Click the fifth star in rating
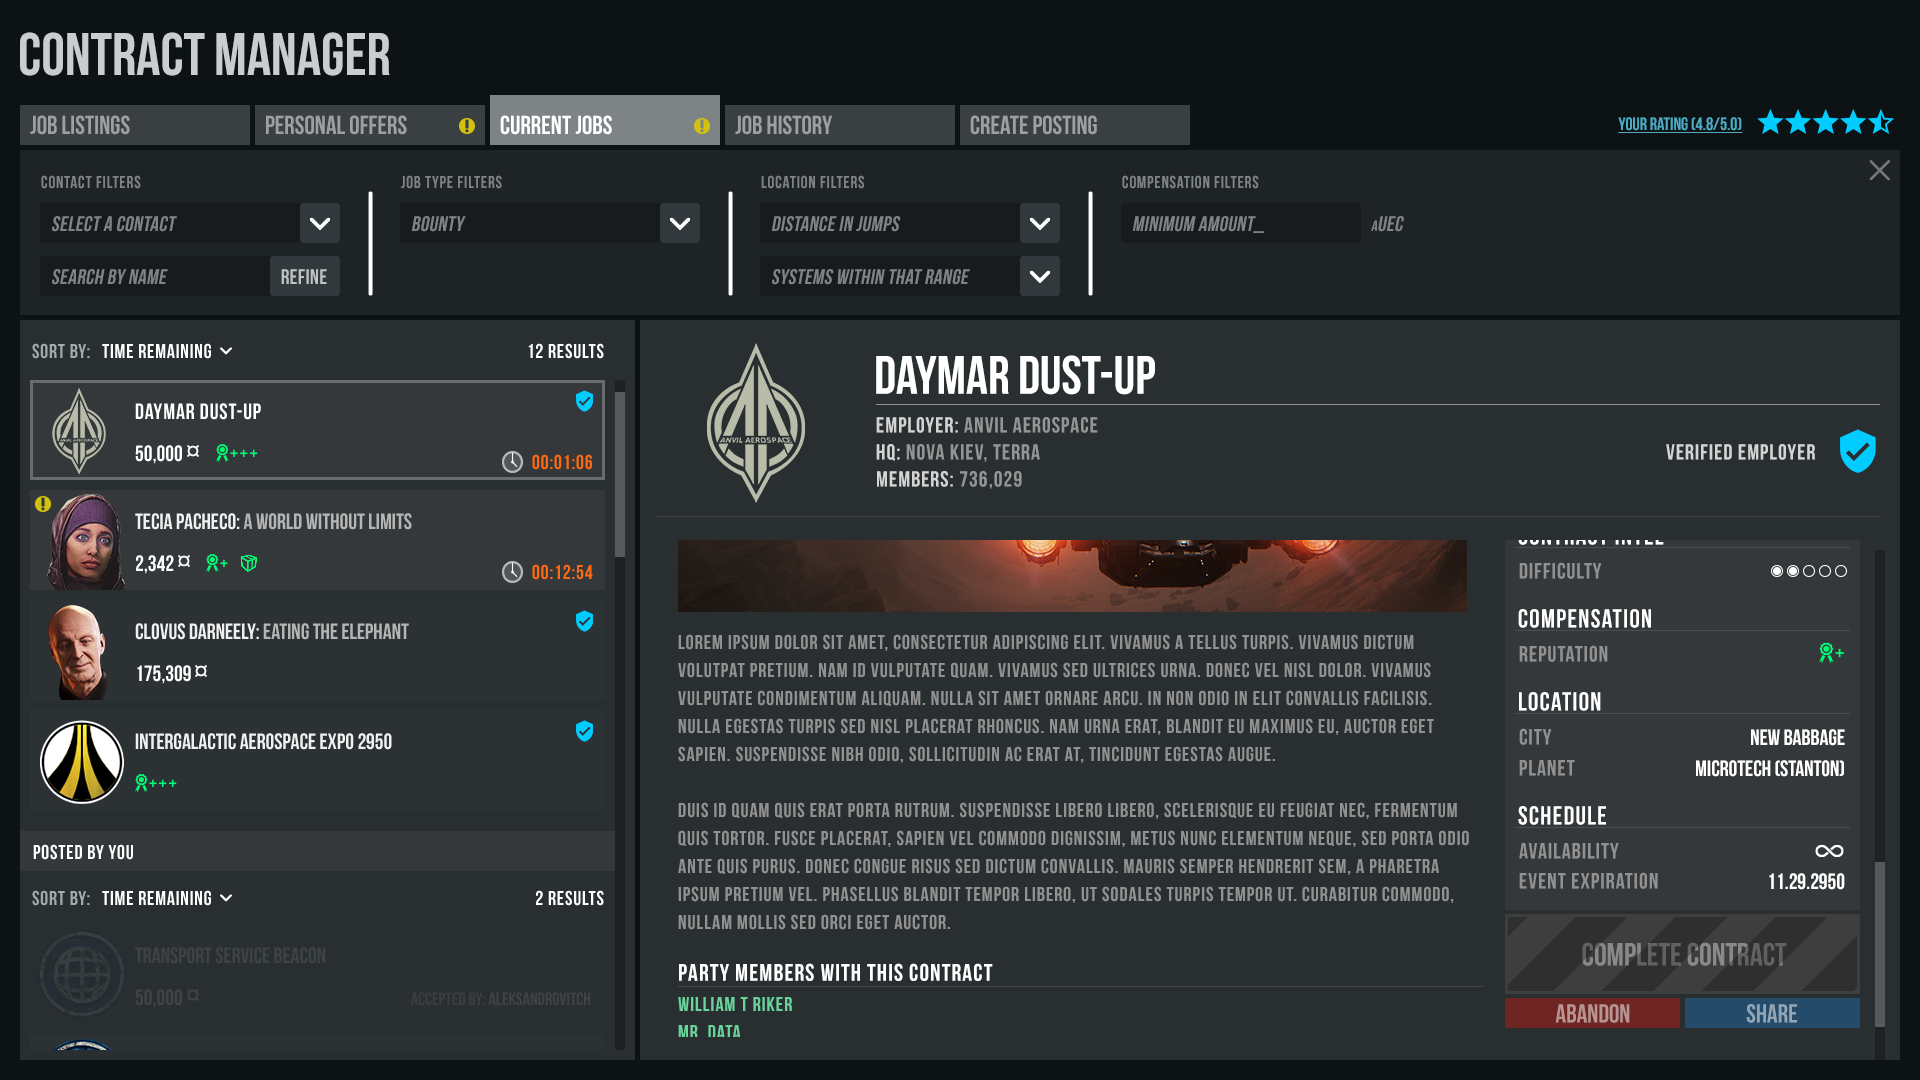Image resolution: width=1920 pixels, height=1080 pixels. coord(1881,123)
